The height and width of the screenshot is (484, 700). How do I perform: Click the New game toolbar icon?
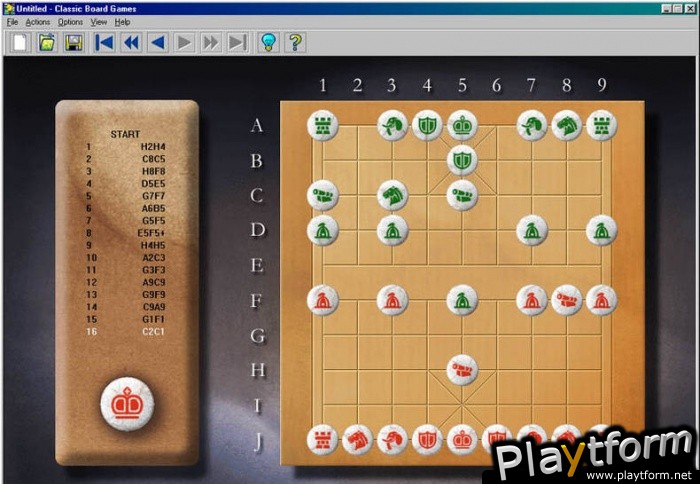coord(20,42)
